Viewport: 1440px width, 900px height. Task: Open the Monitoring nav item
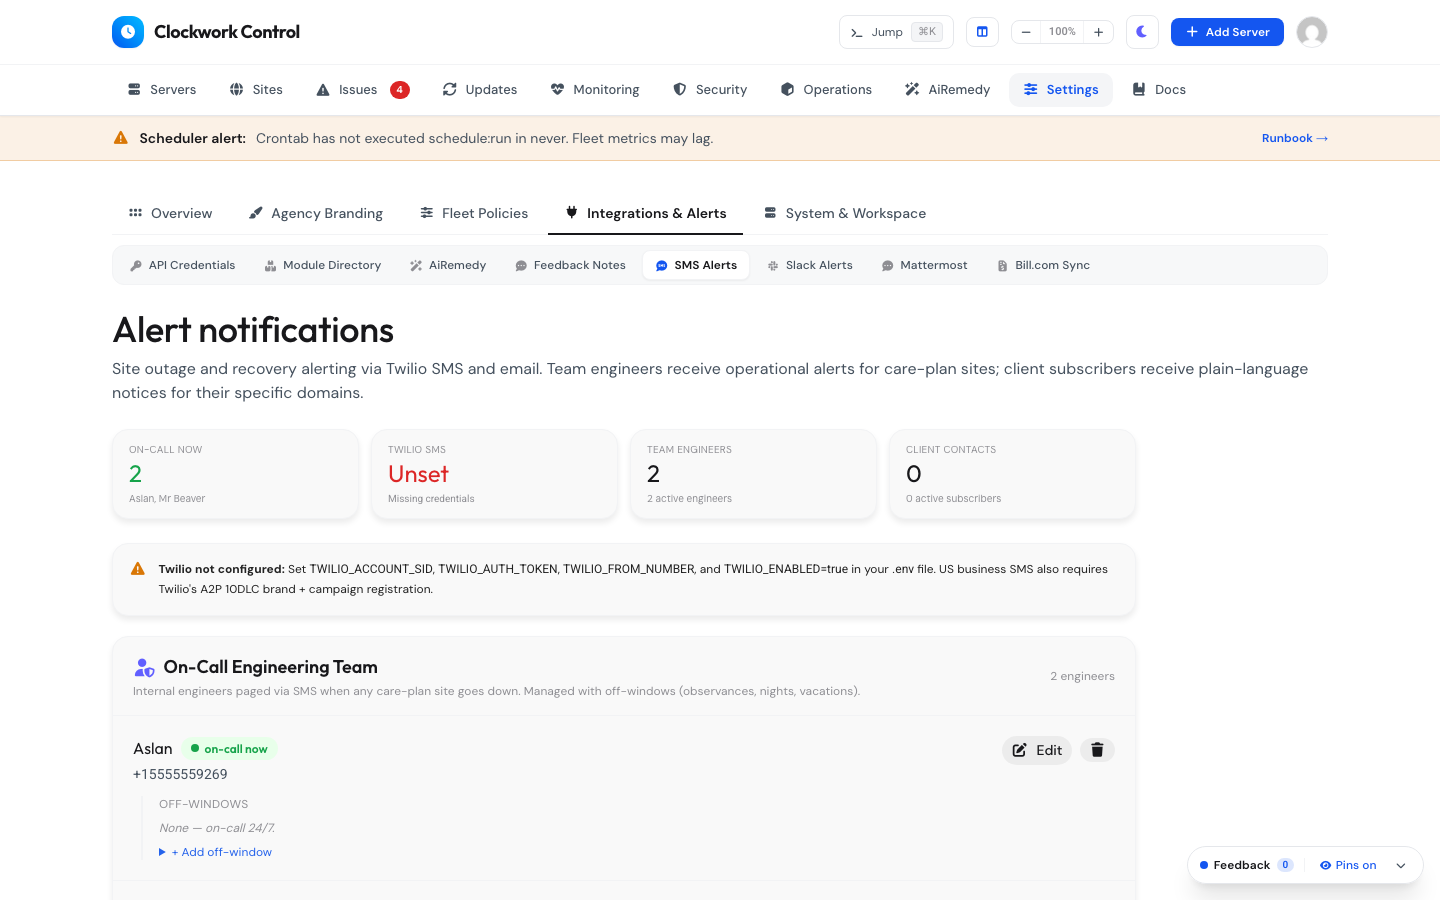pyautogui.click(x=595, y=90)
